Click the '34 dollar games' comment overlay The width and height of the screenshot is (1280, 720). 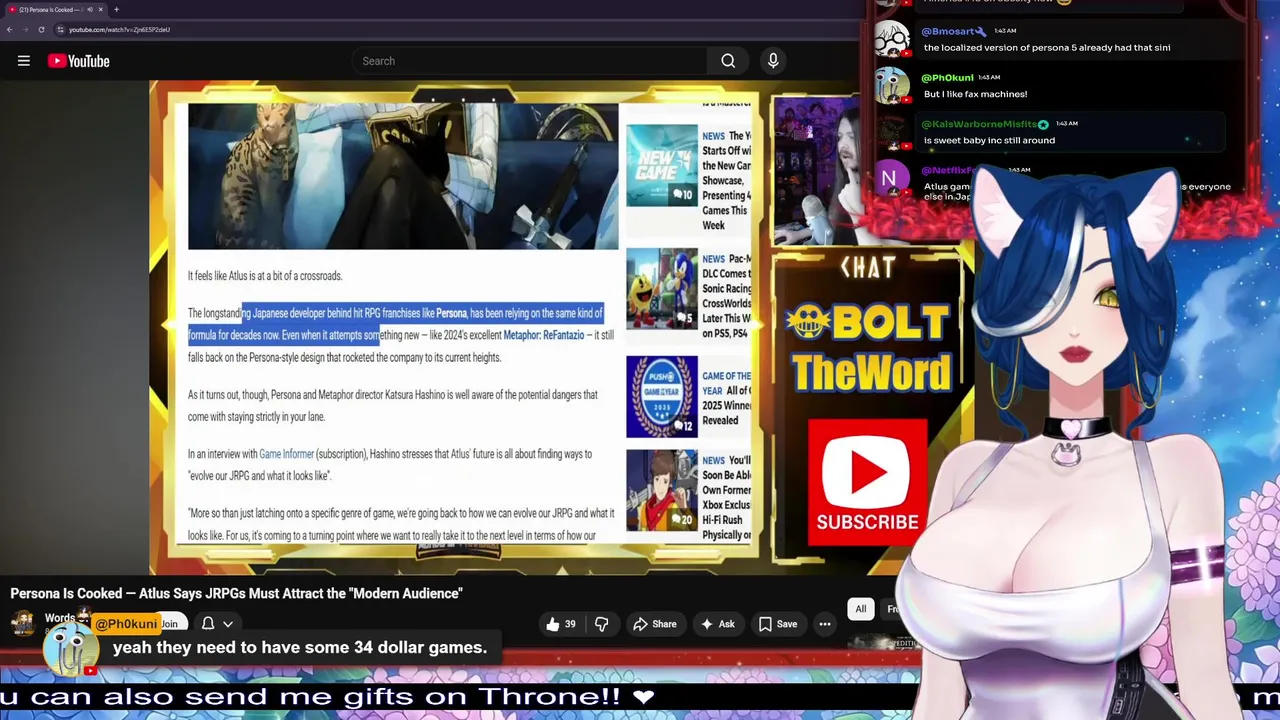300,648
